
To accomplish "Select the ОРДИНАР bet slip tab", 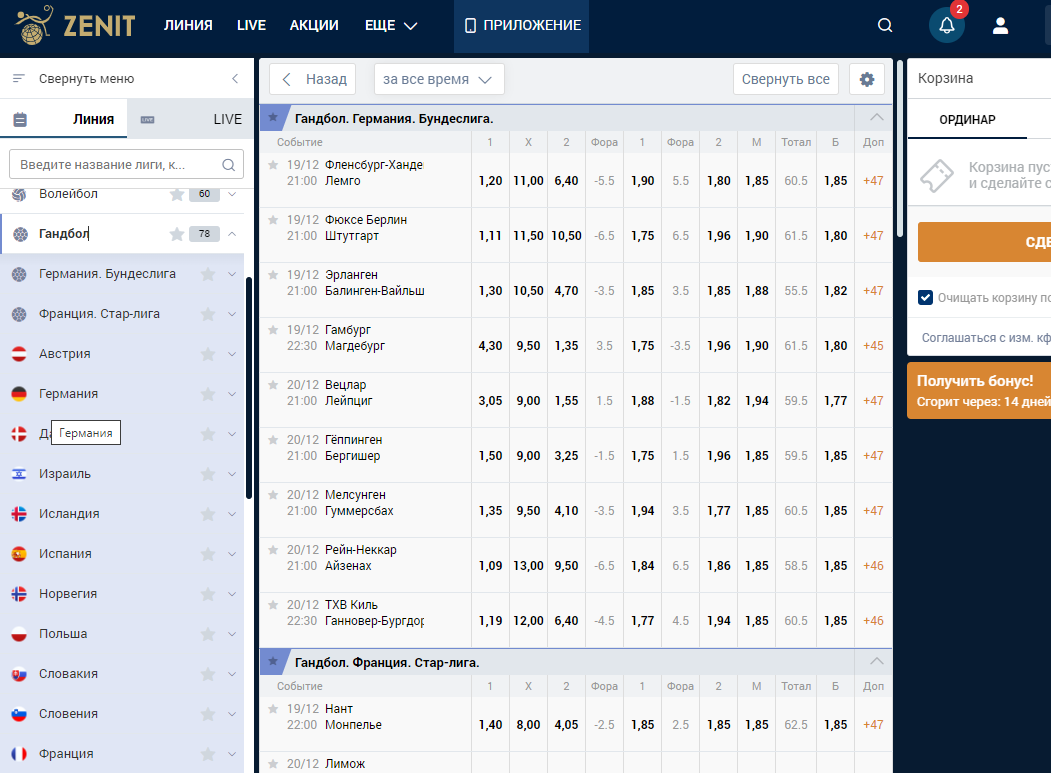I will point(967,119).
